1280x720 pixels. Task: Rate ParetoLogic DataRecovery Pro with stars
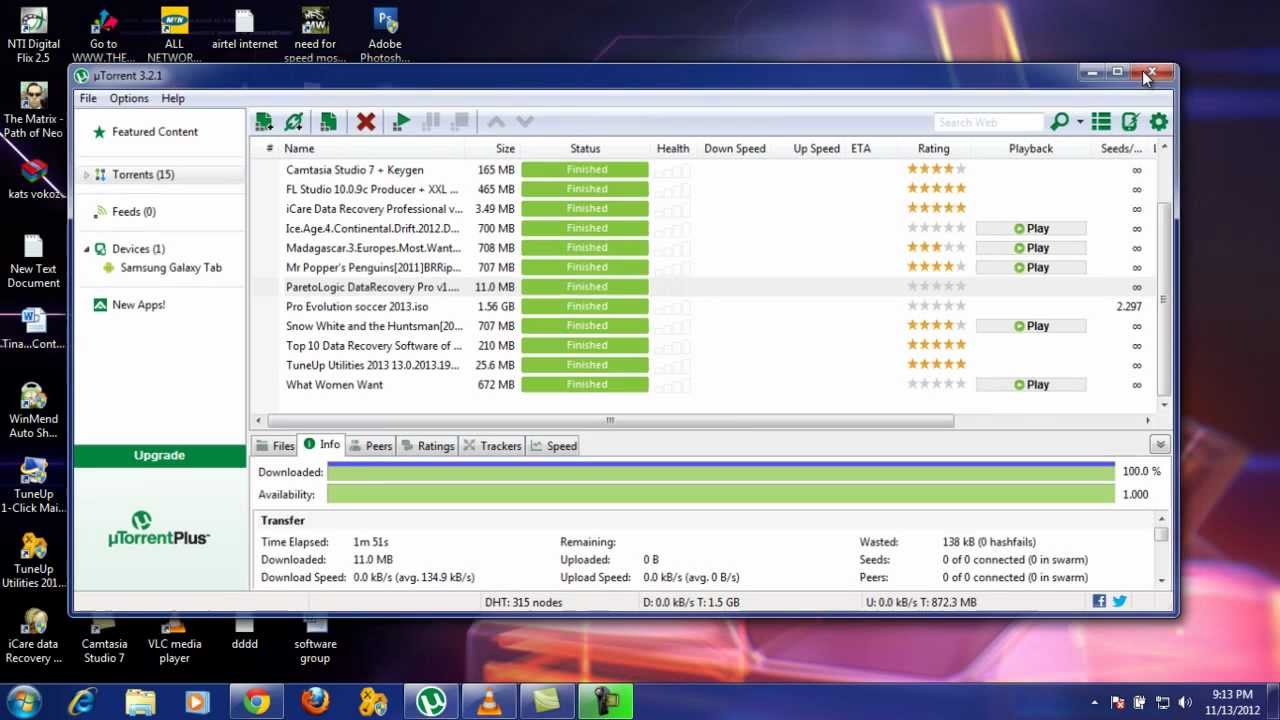point(936,287)
